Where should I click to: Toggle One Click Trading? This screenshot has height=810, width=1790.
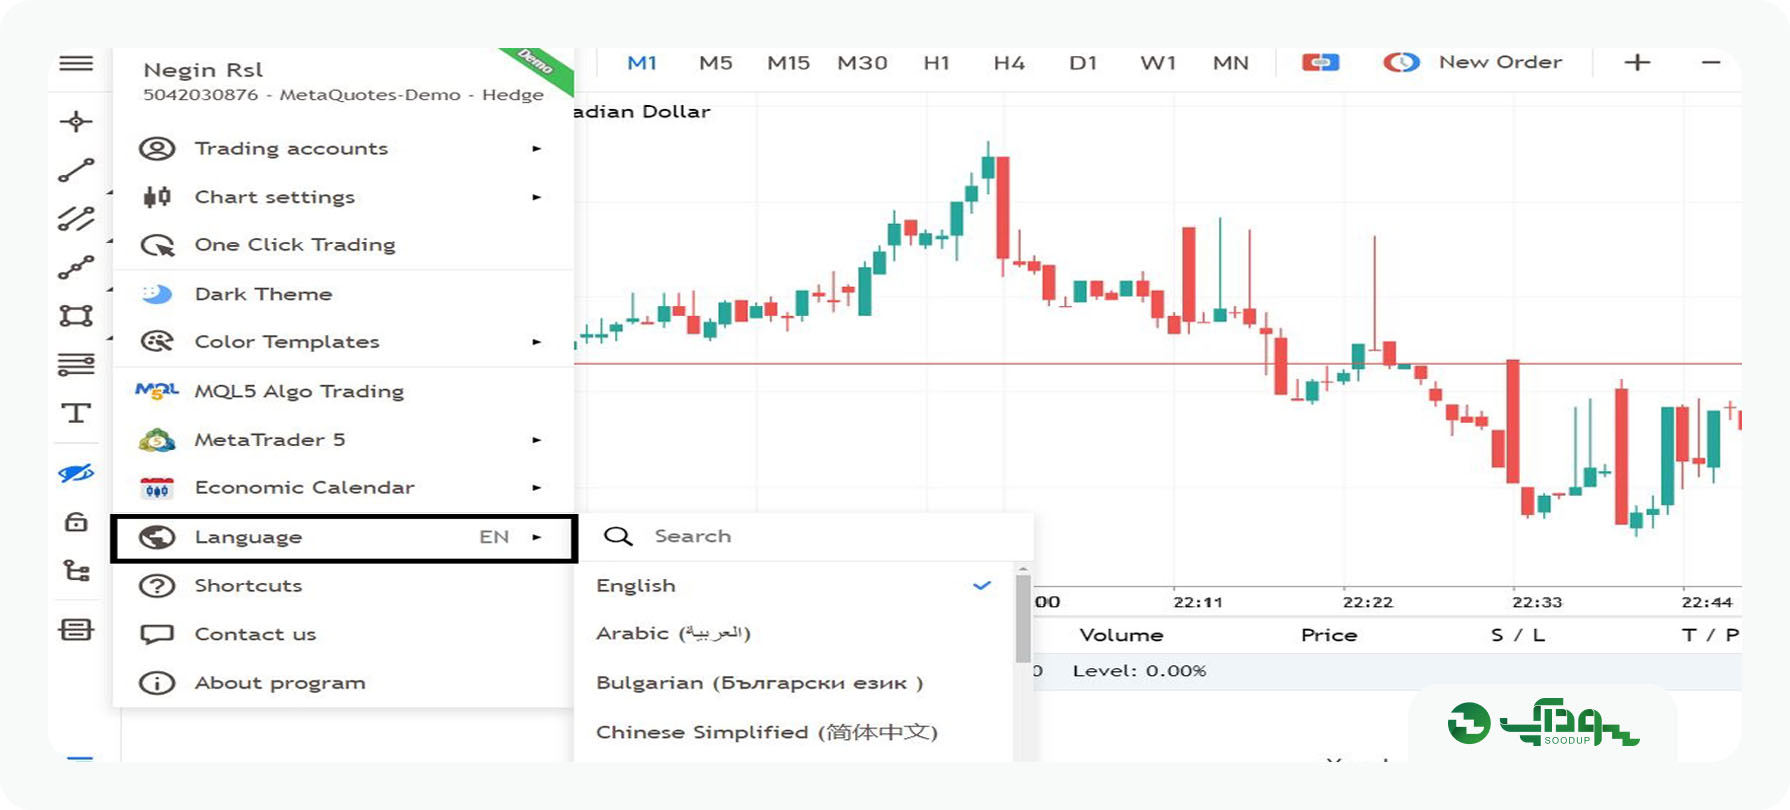pyautogui.click(x=343, y=245)
